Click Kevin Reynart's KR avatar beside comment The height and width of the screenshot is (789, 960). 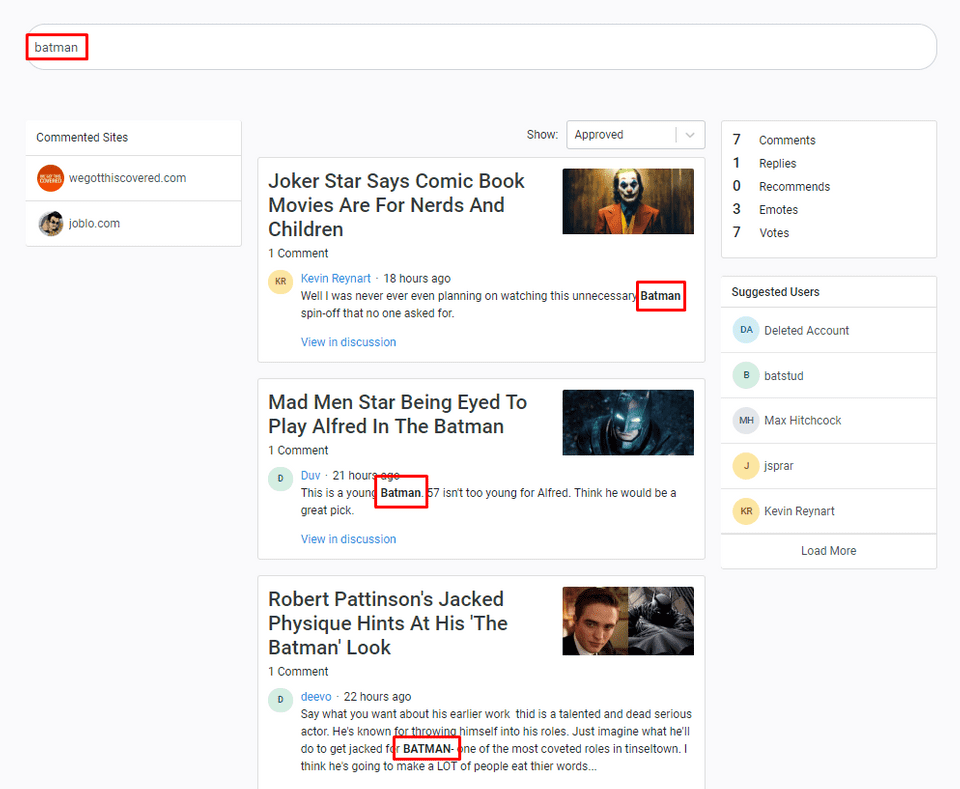point(280,282)
